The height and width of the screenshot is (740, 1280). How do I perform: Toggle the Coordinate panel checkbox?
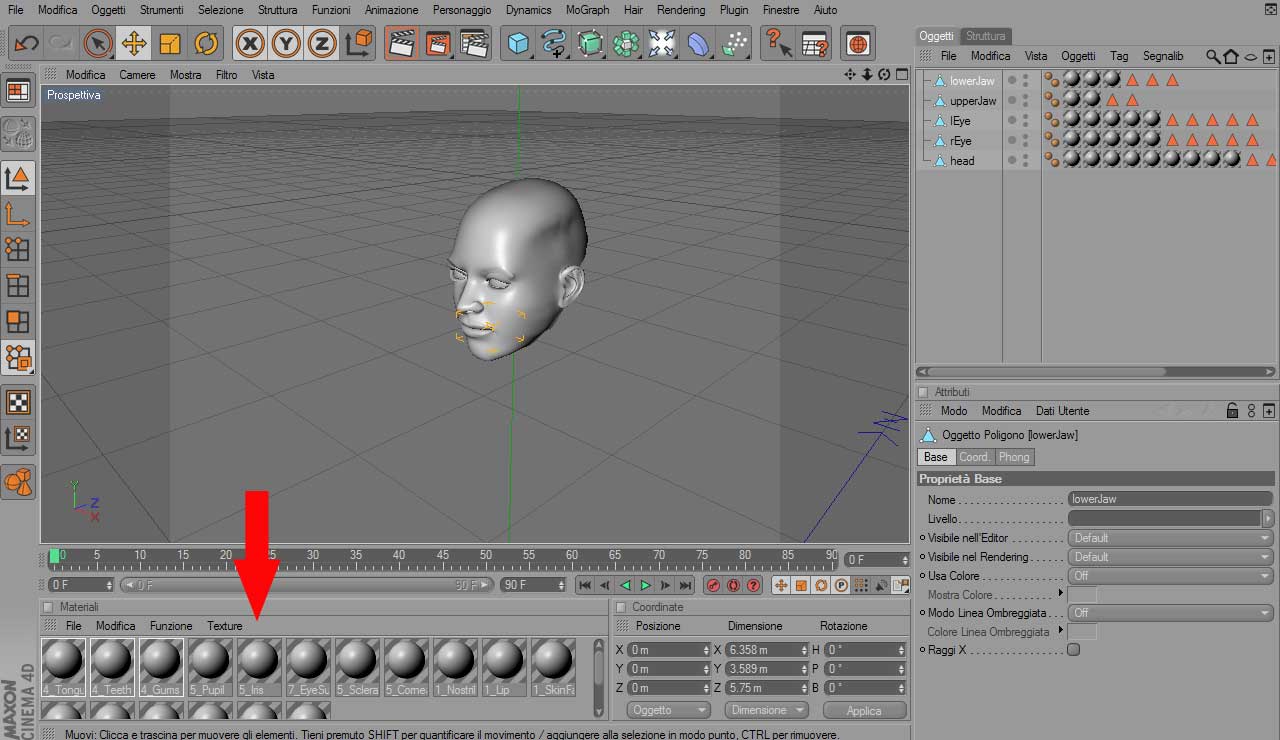coord(620,607)
